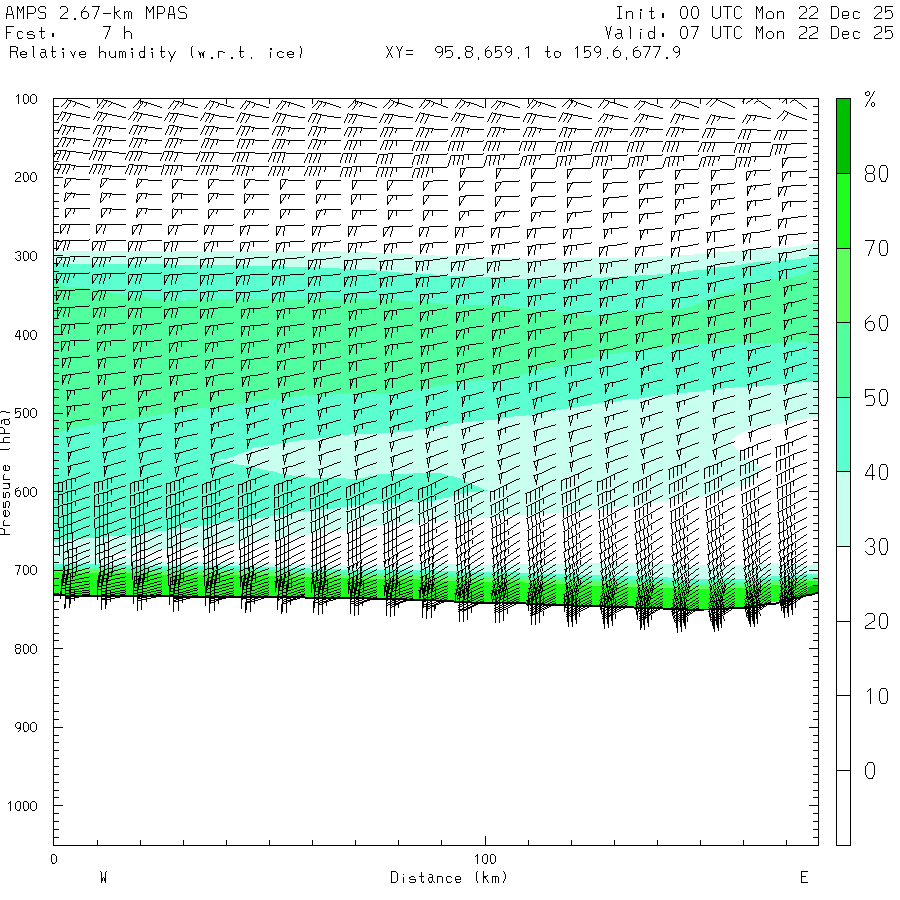This screenshot has height=900, width=900.
Task: Click the 70 colorbar label
Action: (x=876, y=249)
